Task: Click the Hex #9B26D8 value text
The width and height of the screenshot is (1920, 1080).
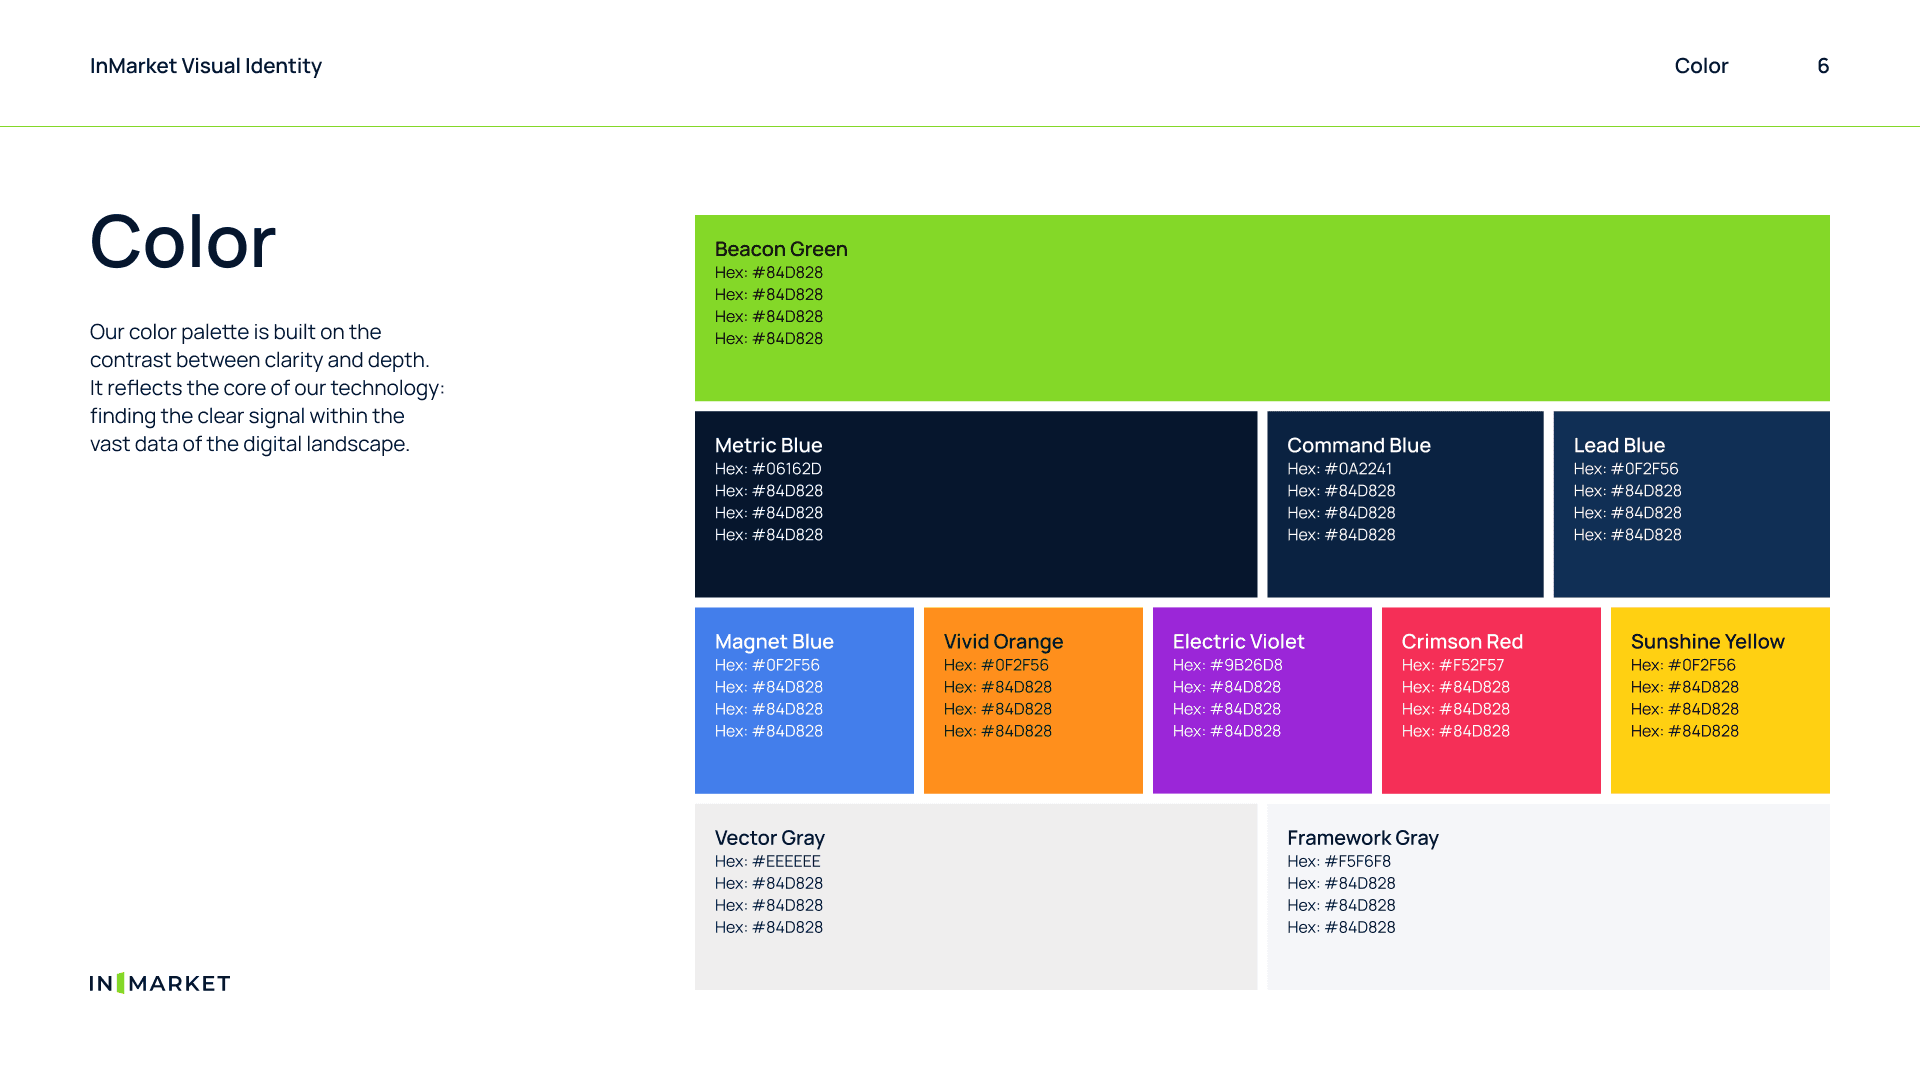Action: pos(1227,665)
